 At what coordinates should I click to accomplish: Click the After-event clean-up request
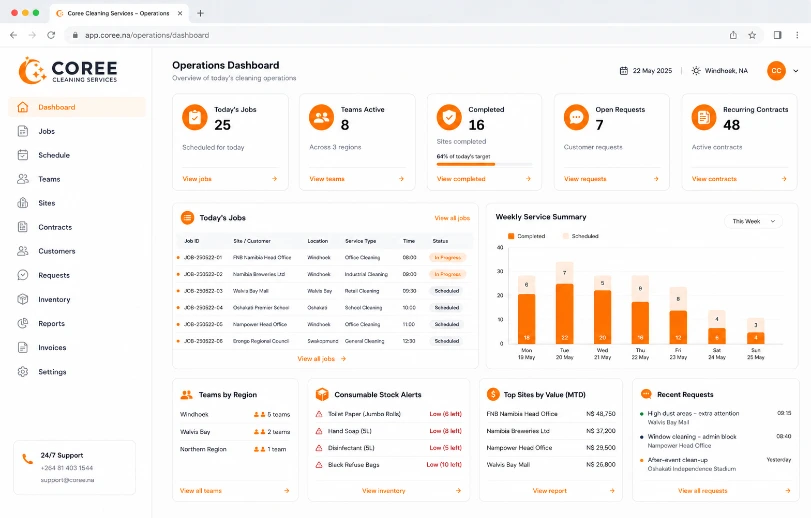click(715, 464)
